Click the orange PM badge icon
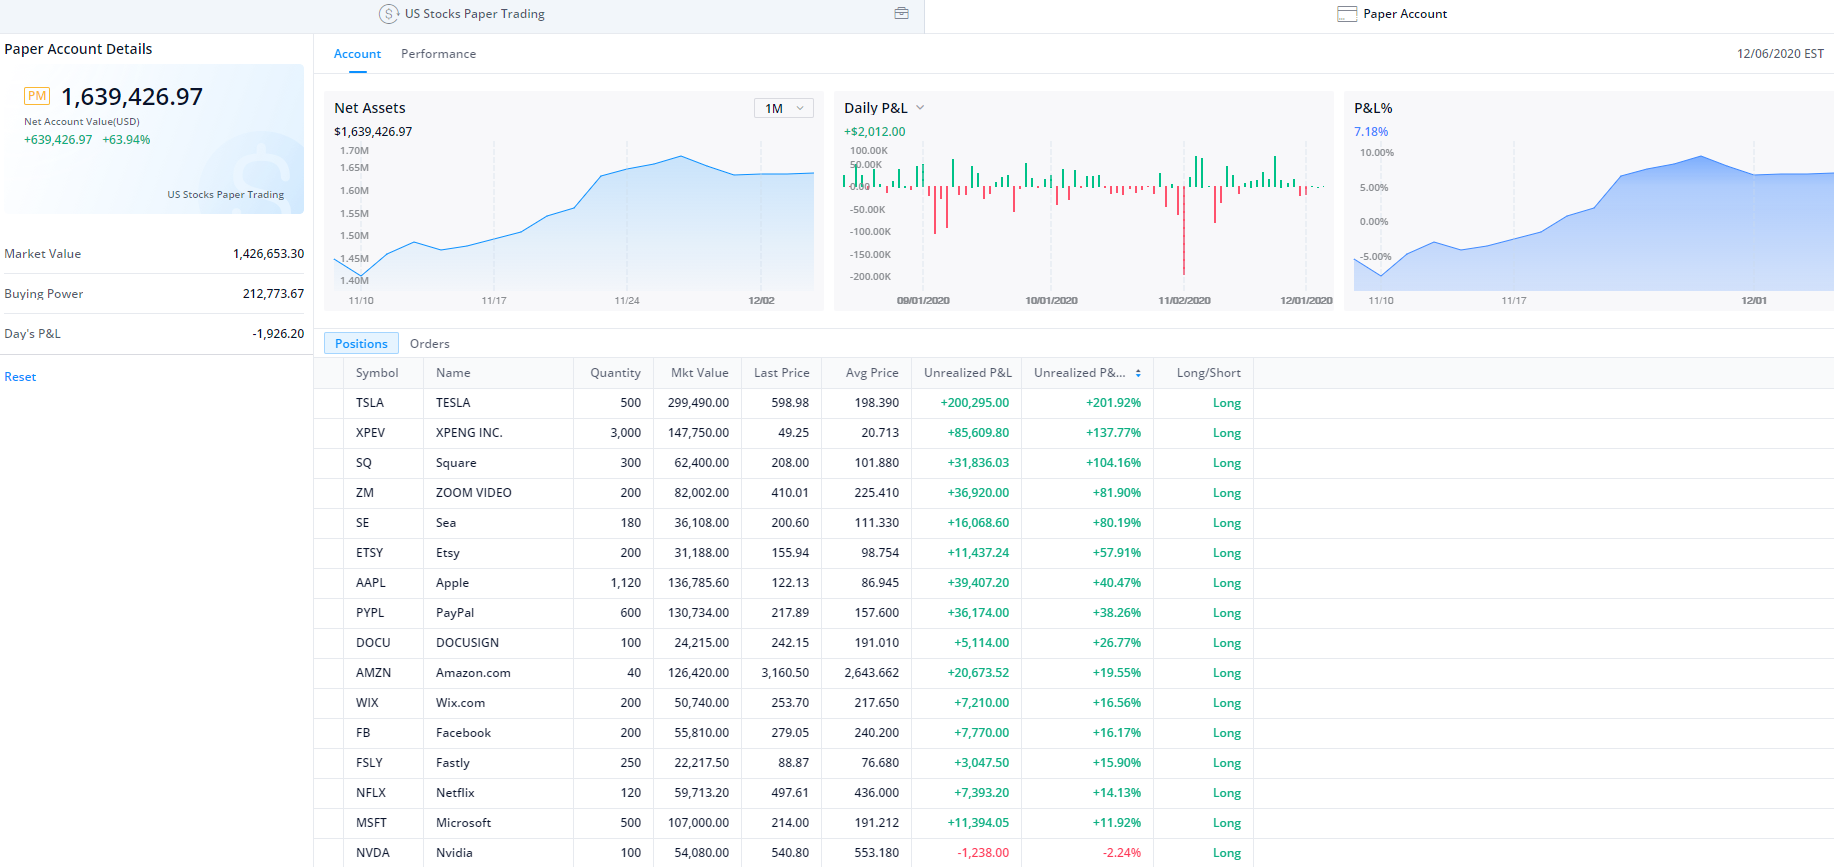Screen dimensions: 1834x867 point(37,96)
